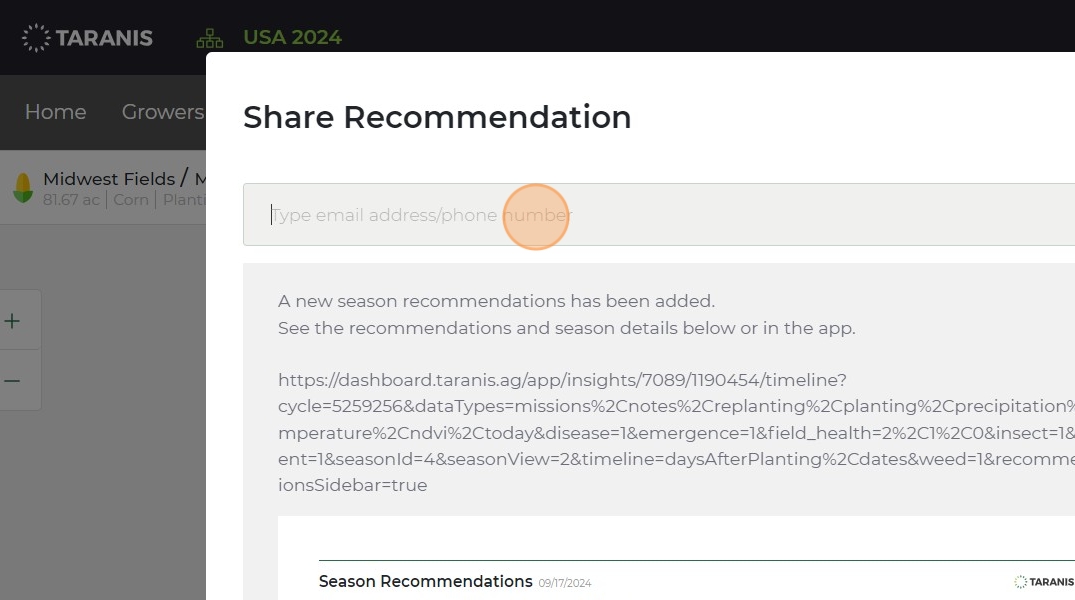Click the 81.67 ac field size label
Image resolution: width=1075 pixels, height=600 pixels.
tap(71, 200)
